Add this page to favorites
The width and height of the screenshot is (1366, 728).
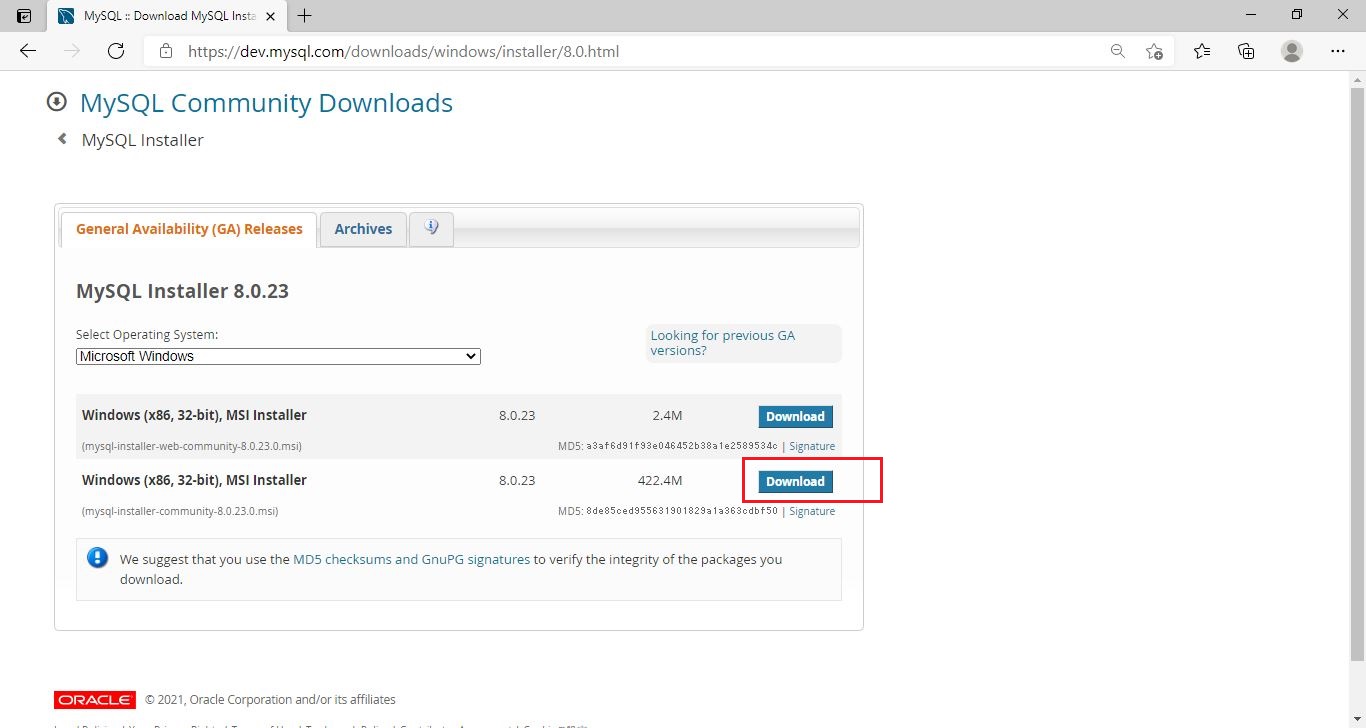coord(1155,51)
